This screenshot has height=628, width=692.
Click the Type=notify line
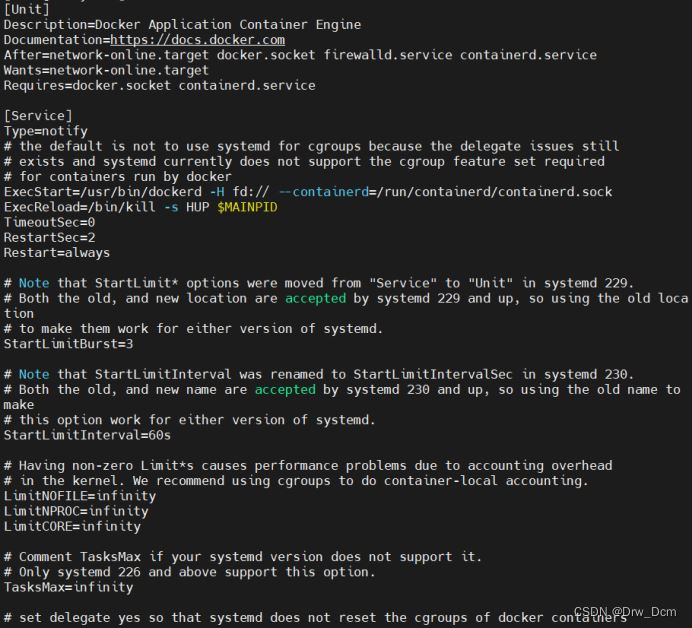pos(45,131)
